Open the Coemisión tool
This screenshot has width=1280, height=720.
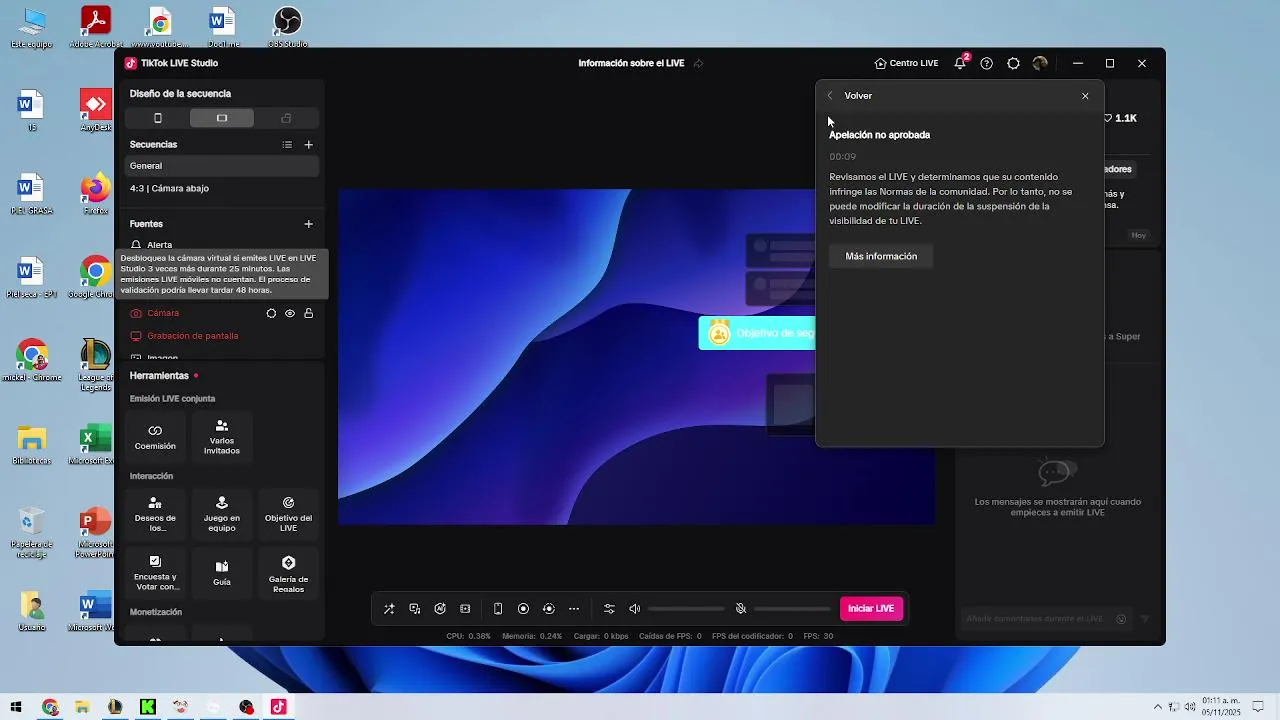coord(155,437)
